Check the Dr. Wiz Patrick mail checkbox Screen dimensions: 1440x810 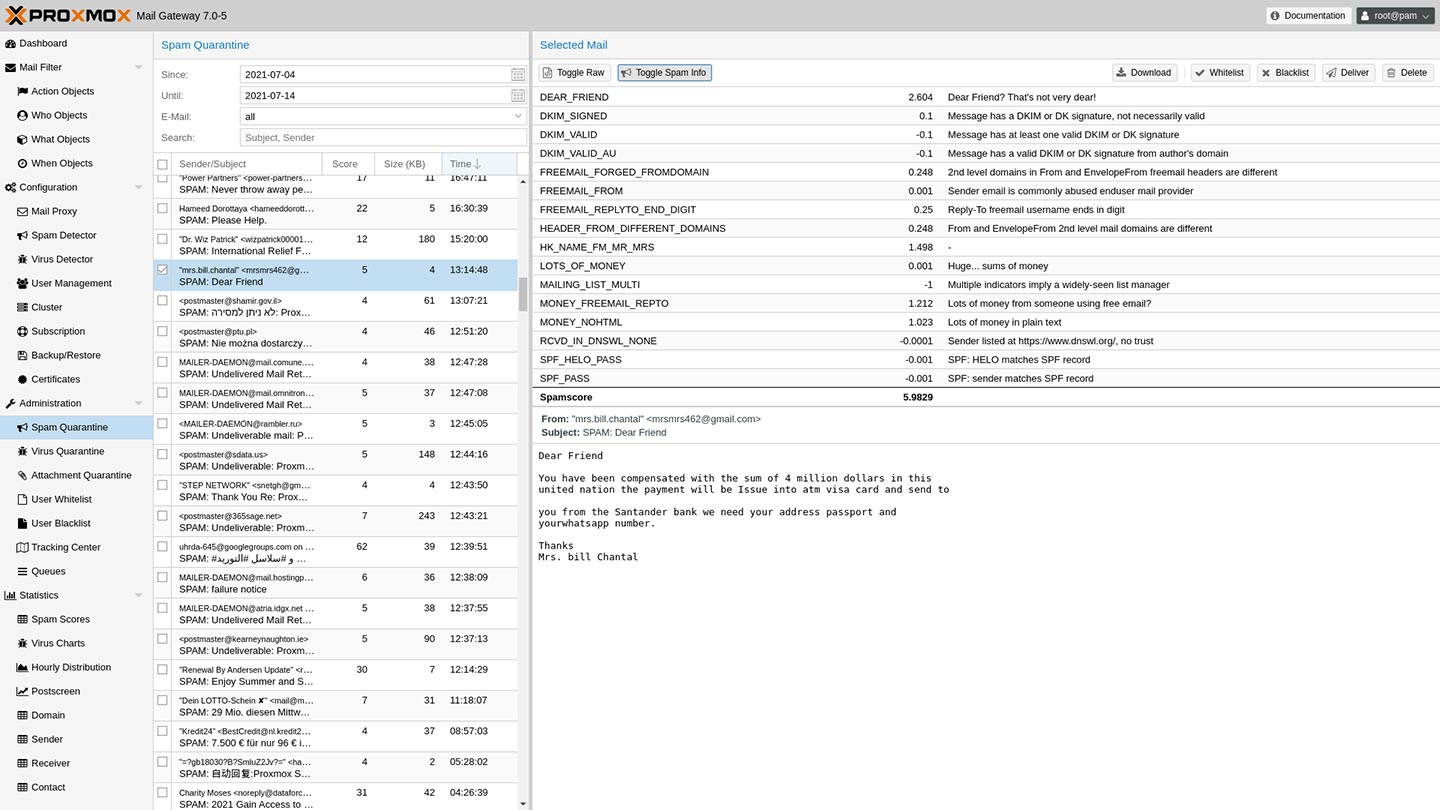click(x=162, y=239)
